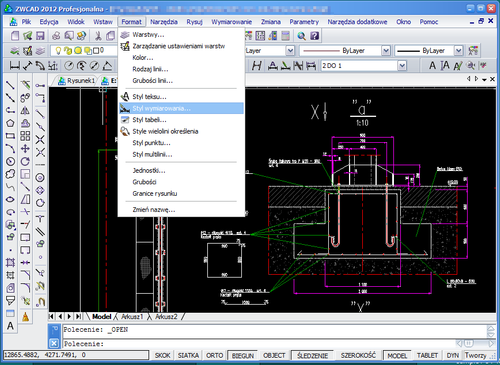
Task: Click the MODEL button in status bar
Action: (397, 356)
